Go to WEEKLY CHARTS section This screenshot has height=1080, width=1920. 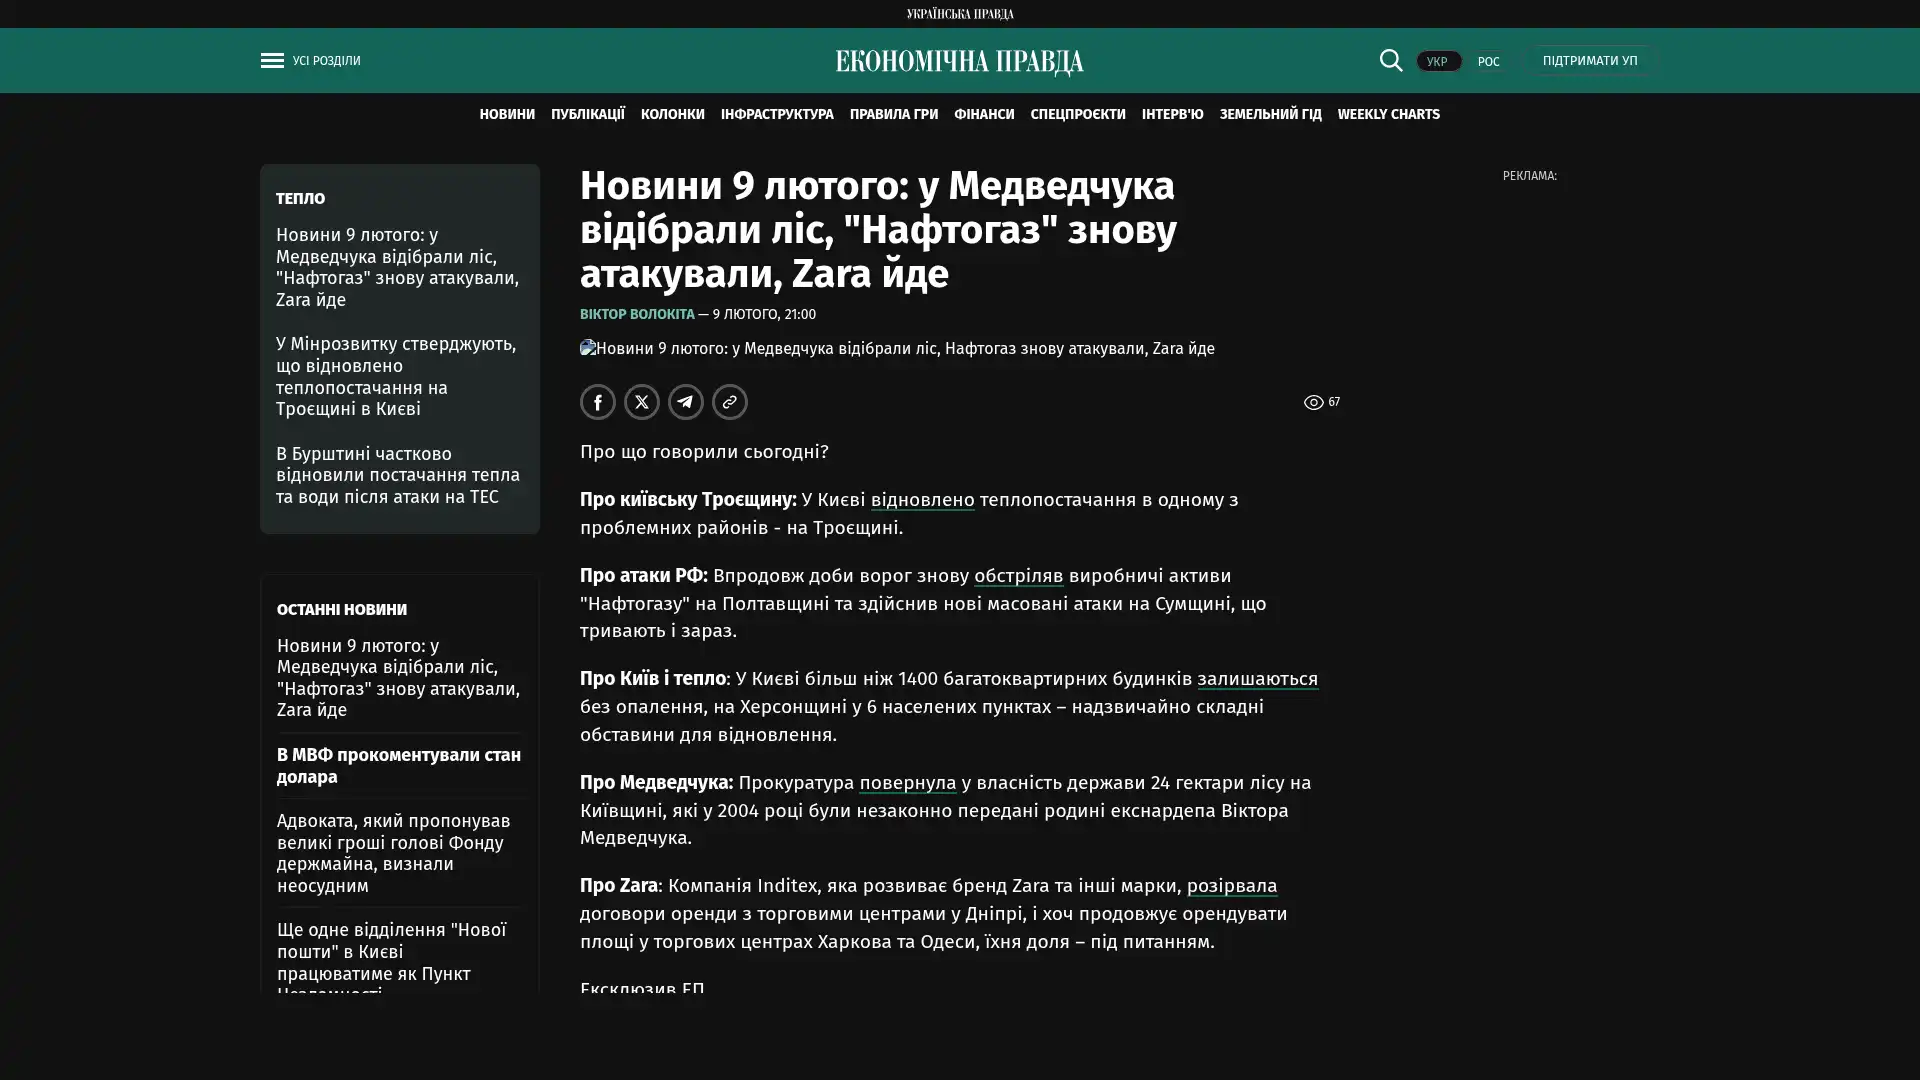pos(1388,114)
